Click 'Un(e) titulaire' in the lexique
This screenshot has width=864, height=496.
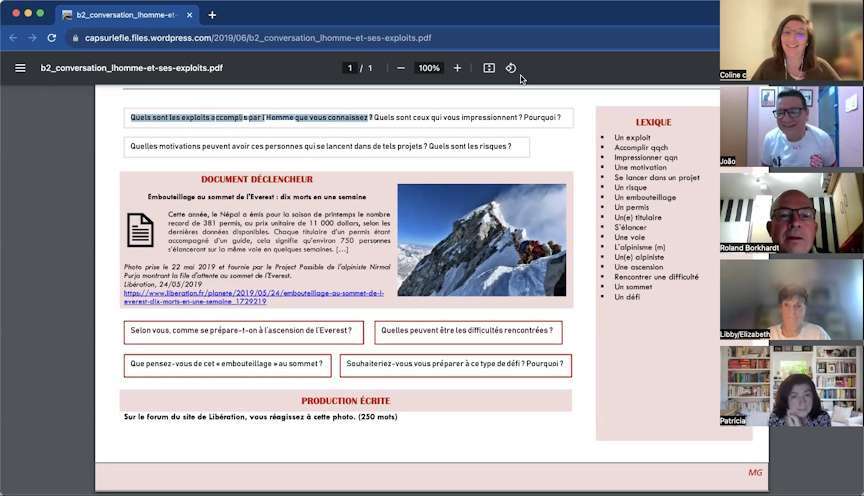point(638,217)
